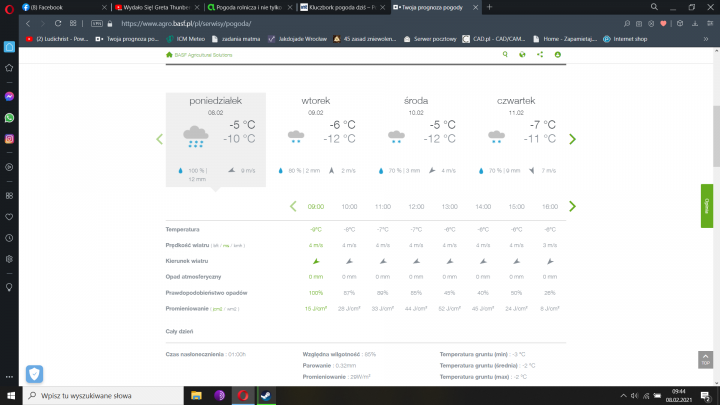Reload the page with refresh icon

[x=58, y=23]
